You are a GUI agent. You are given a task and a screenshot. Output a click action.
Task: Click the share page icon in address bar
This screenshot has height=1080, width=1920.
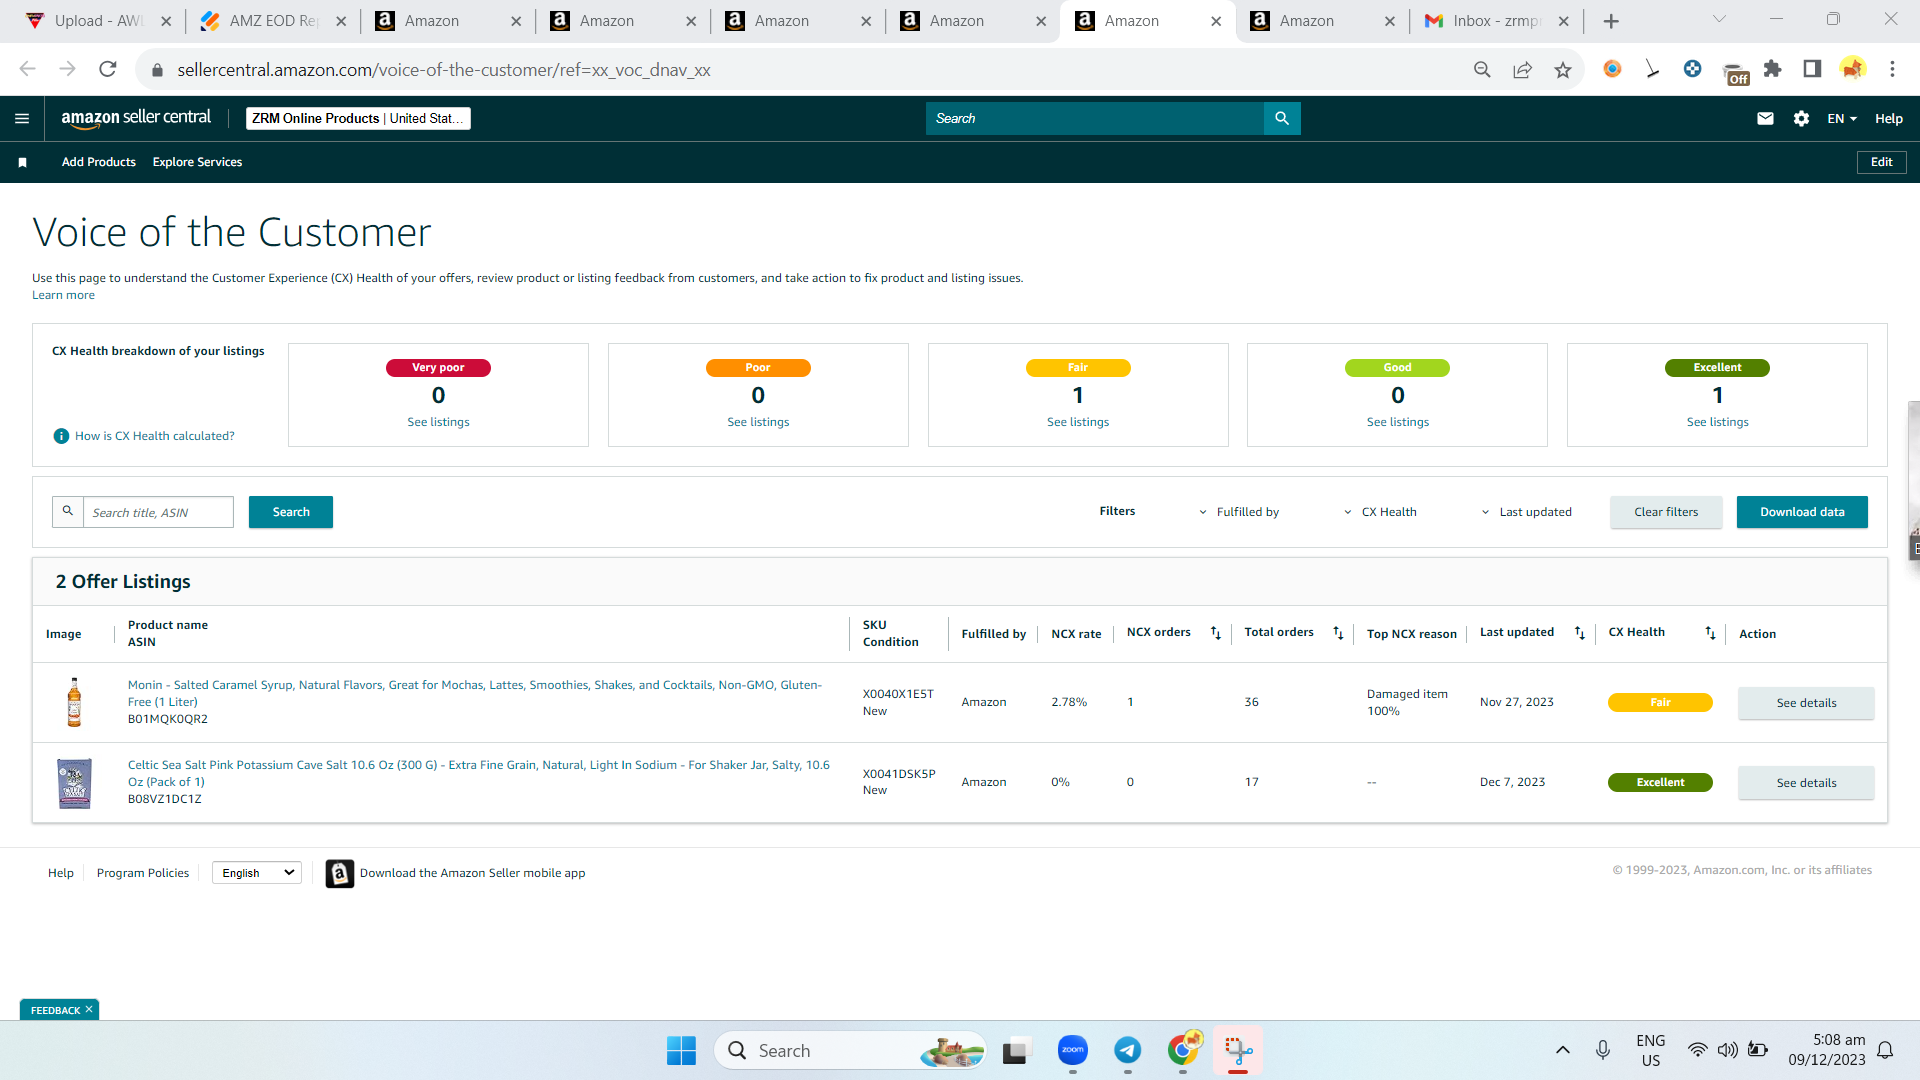1522,69
